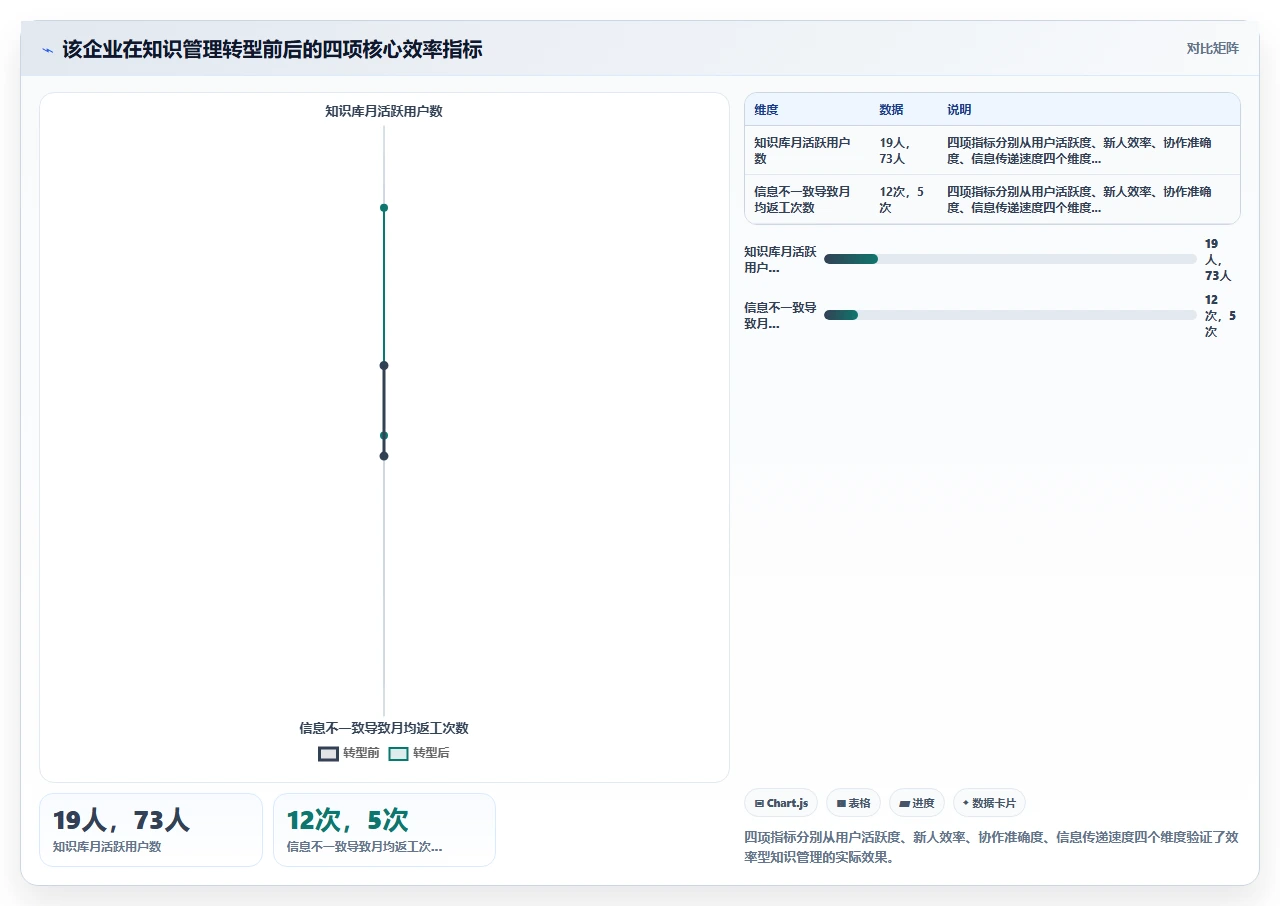Screen dimensions: 1280x906
Task: Click the summary description paragraph below the tags
Action: point(991,847)
